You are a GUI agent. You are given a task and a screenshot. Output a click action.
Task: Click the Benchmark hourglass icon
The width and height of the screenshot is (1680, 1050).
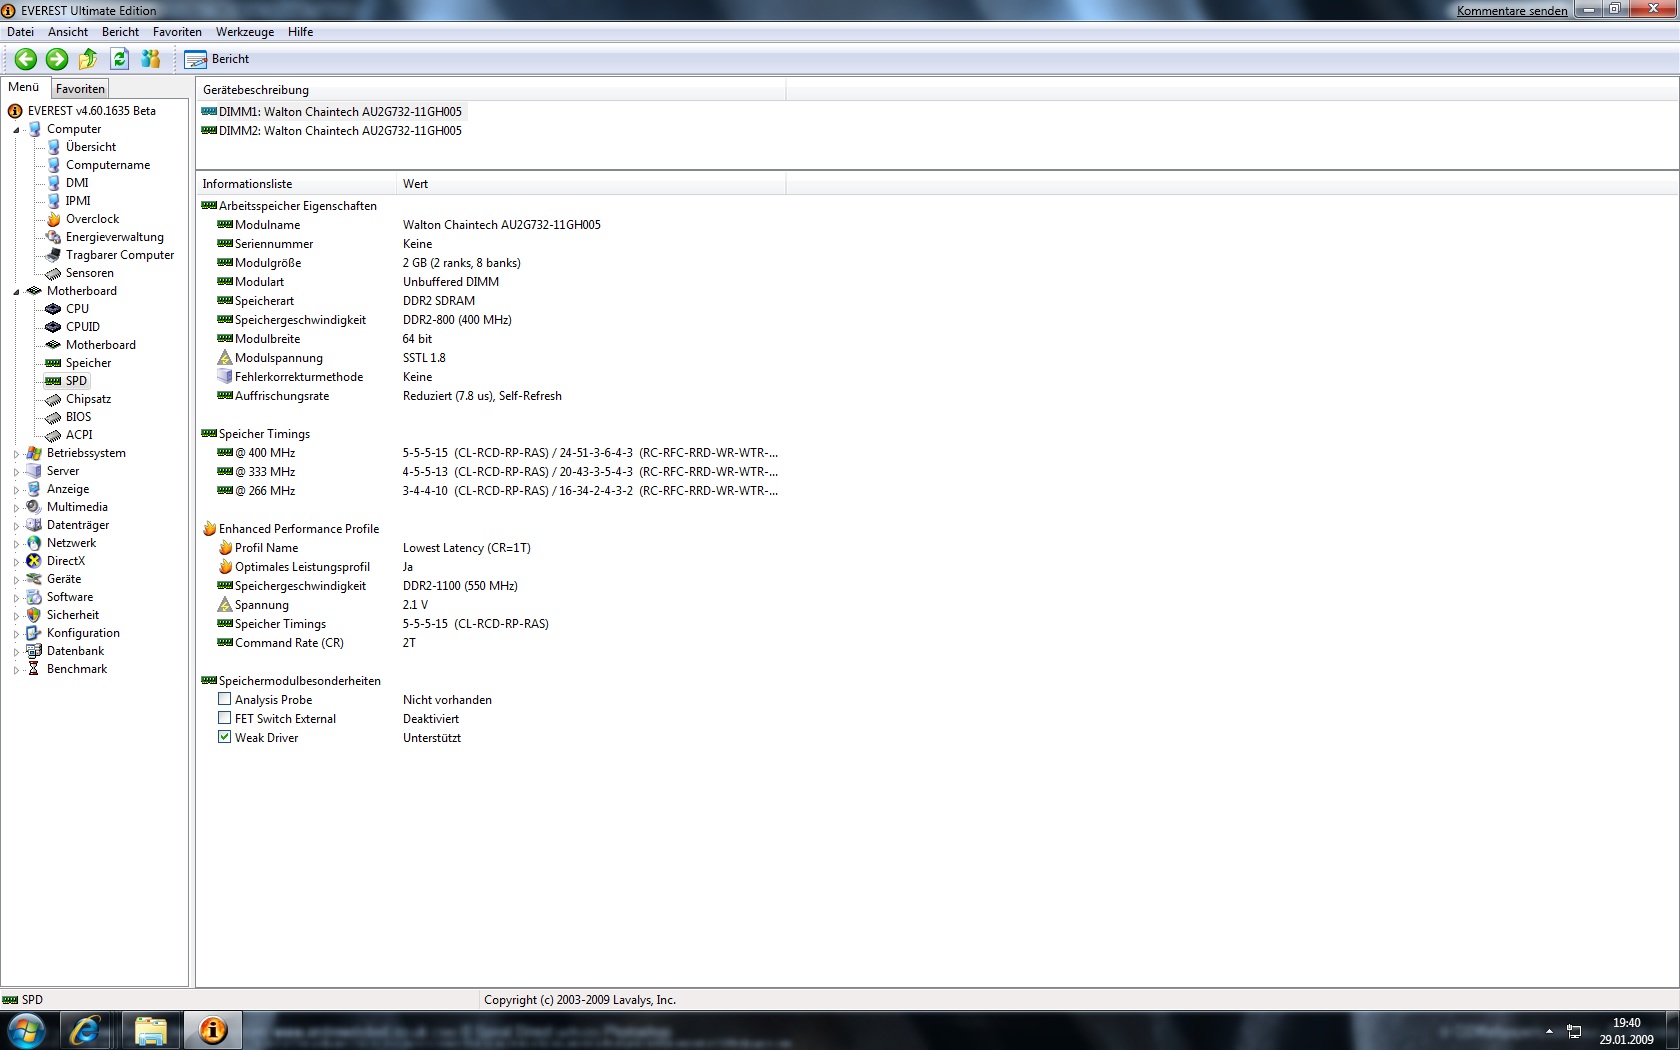click(34, 669)
